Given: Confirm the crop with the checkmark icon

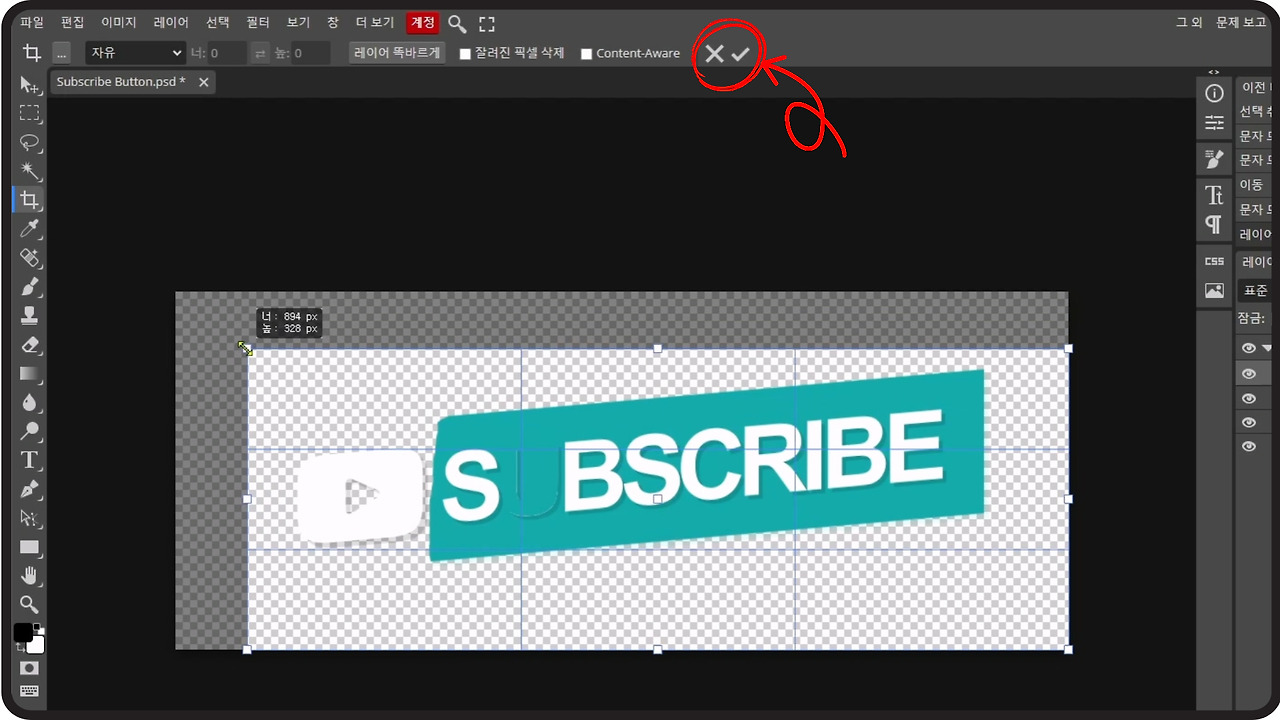Looking at the screenshot, I should 740,54.
